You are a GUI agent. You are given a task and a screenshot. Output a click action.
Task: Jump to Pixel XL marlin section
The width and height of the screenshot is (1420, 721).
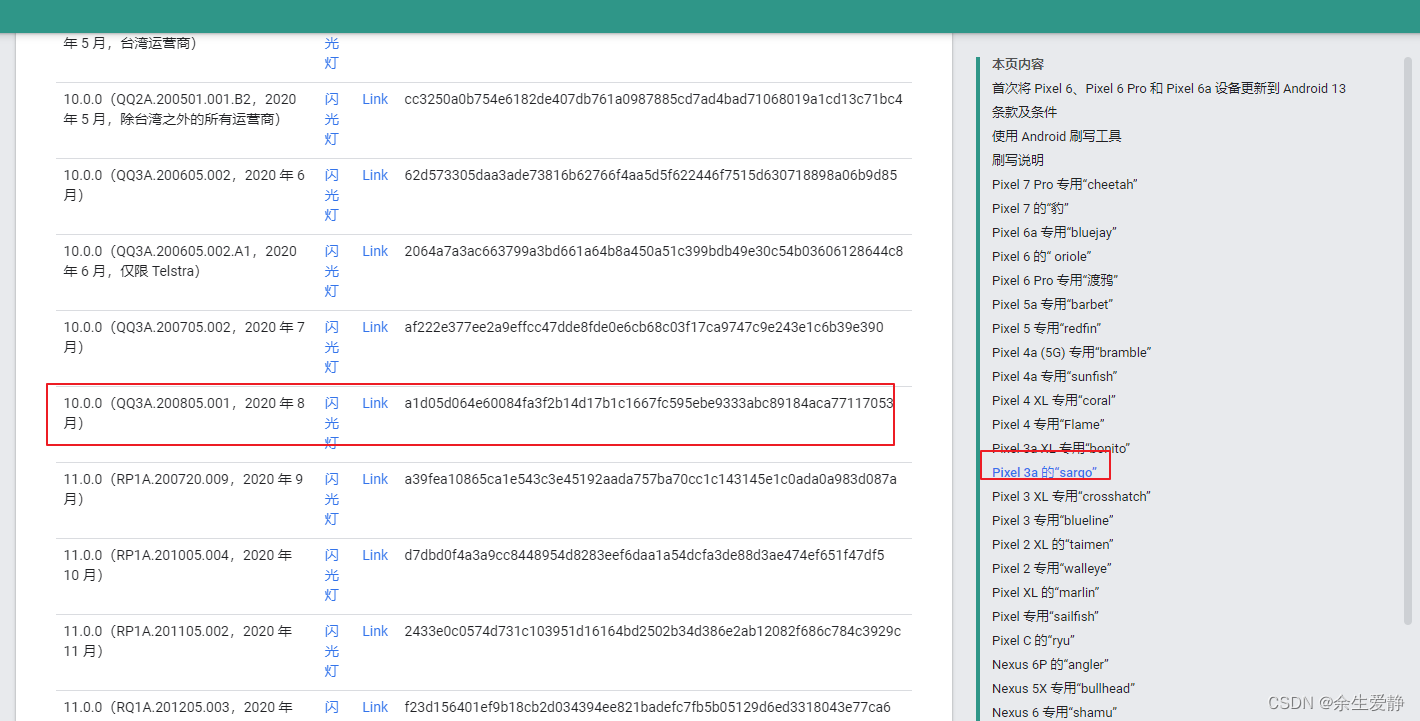[x=1045, y=592]
